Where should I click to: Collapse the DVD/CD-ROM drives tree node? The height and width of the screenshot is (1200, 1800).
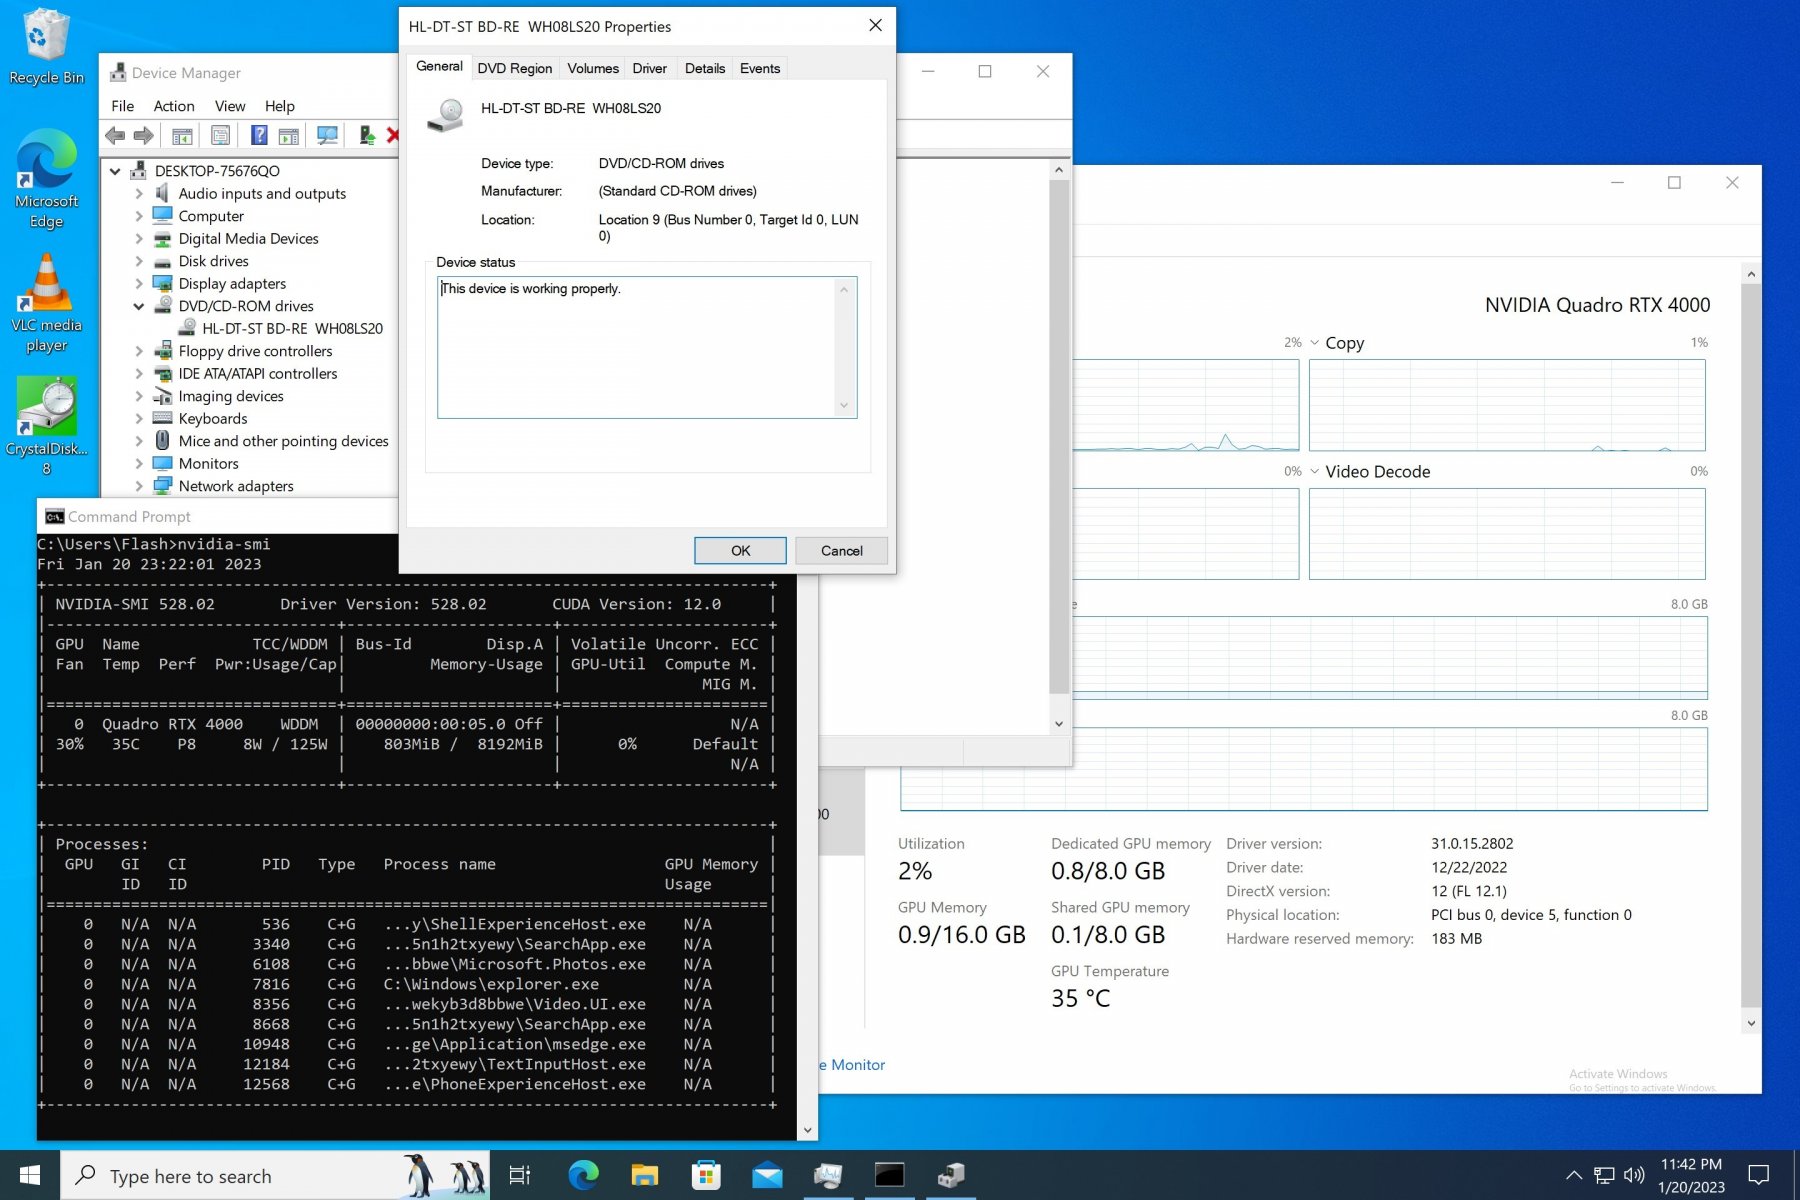click(139, 307)
